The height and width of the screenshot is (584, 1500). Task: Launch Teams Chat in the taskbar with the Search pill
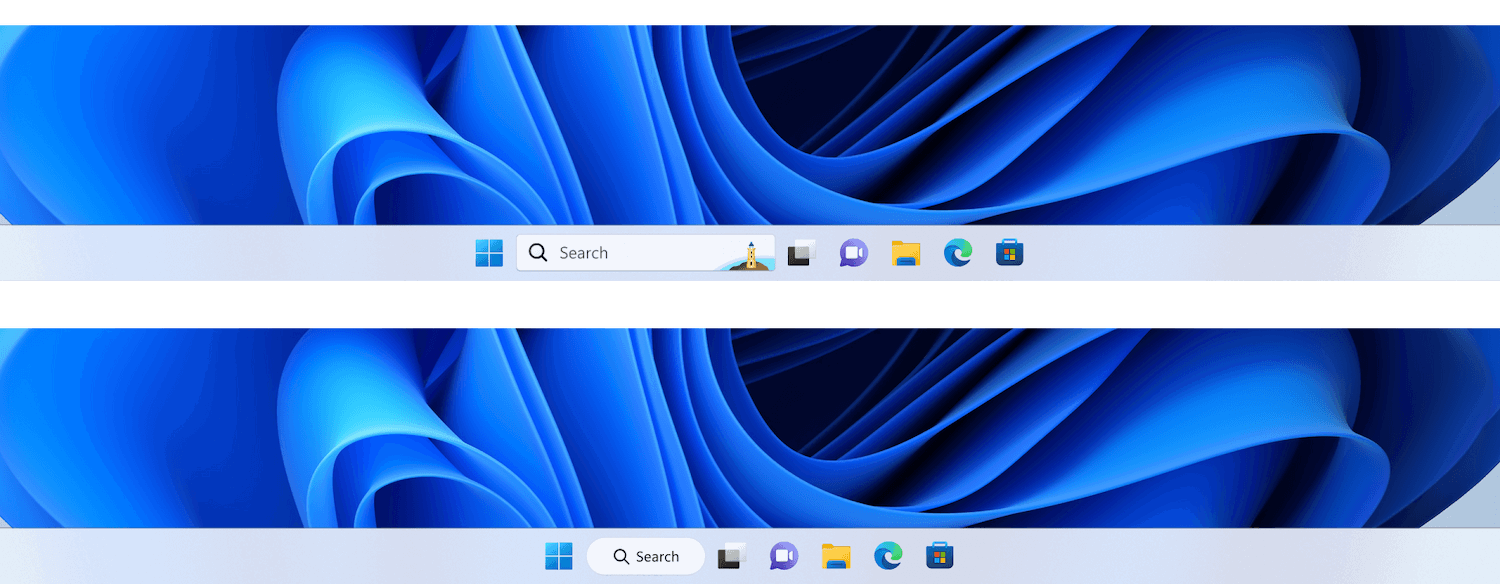pos(784,556)
